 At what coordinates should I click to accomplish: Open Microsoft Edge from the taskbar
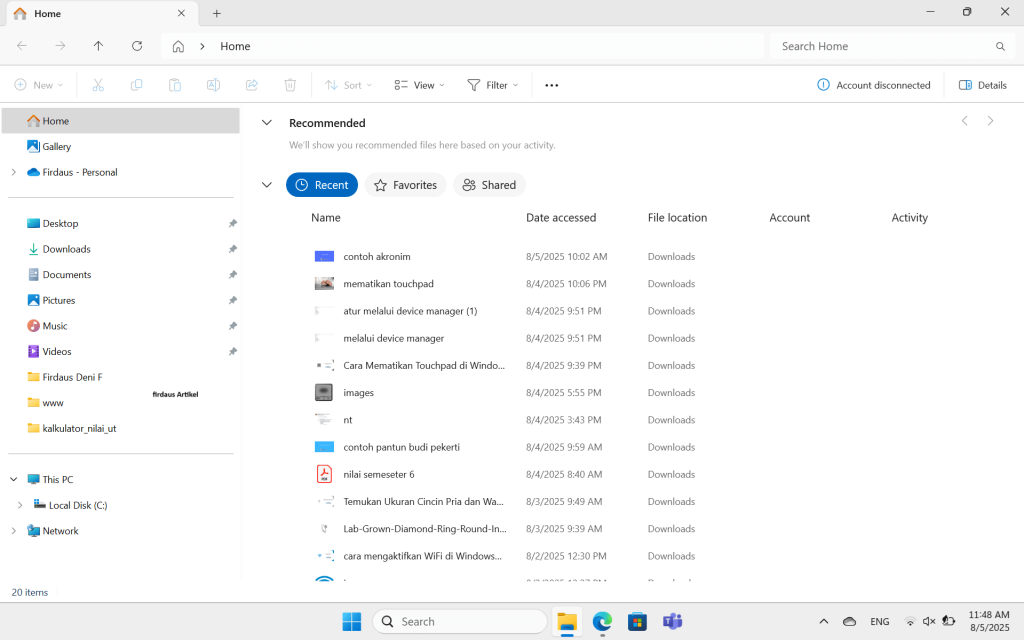602,621
